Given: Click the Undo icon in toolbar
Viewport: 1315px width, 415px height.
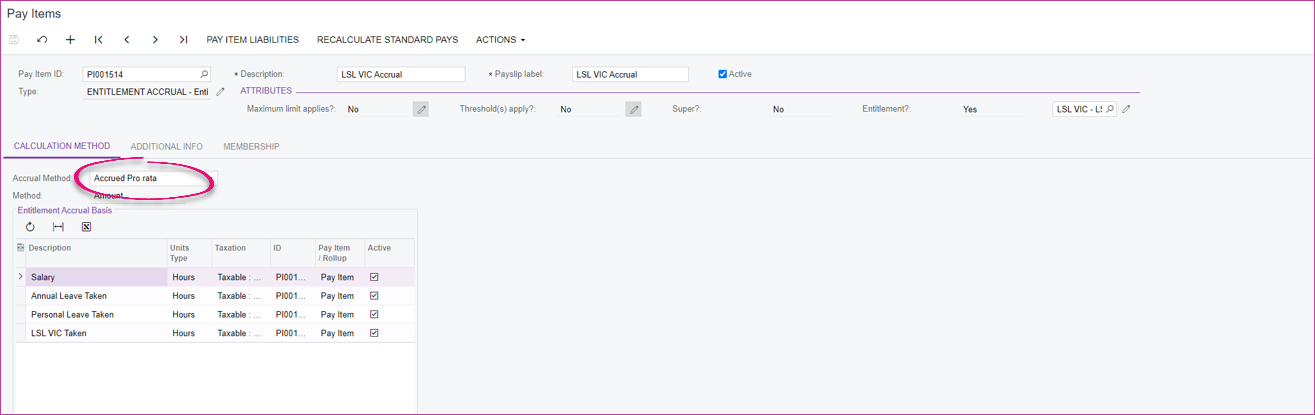Looking at the screenshot, I should click(42, 40).
